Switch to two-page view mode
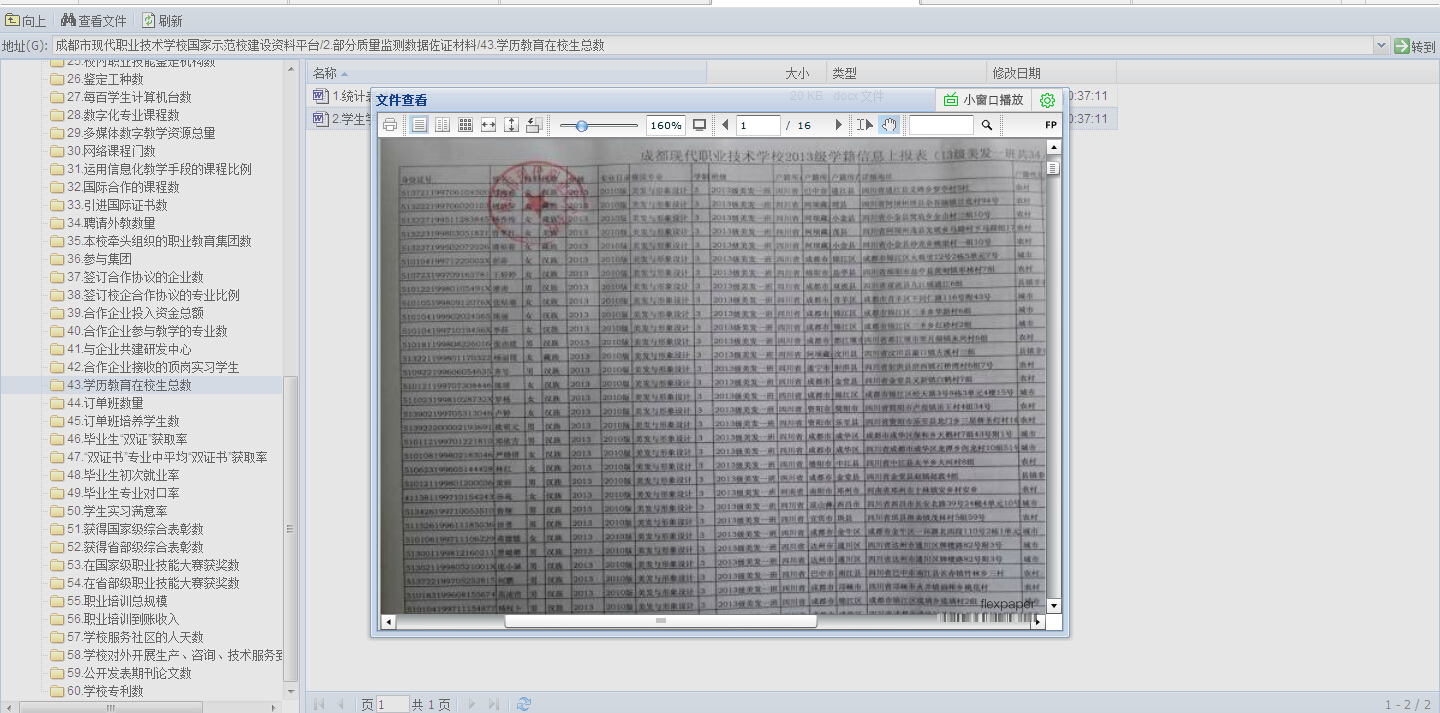This screenshot has height=713, width=1440. point(442,125)
